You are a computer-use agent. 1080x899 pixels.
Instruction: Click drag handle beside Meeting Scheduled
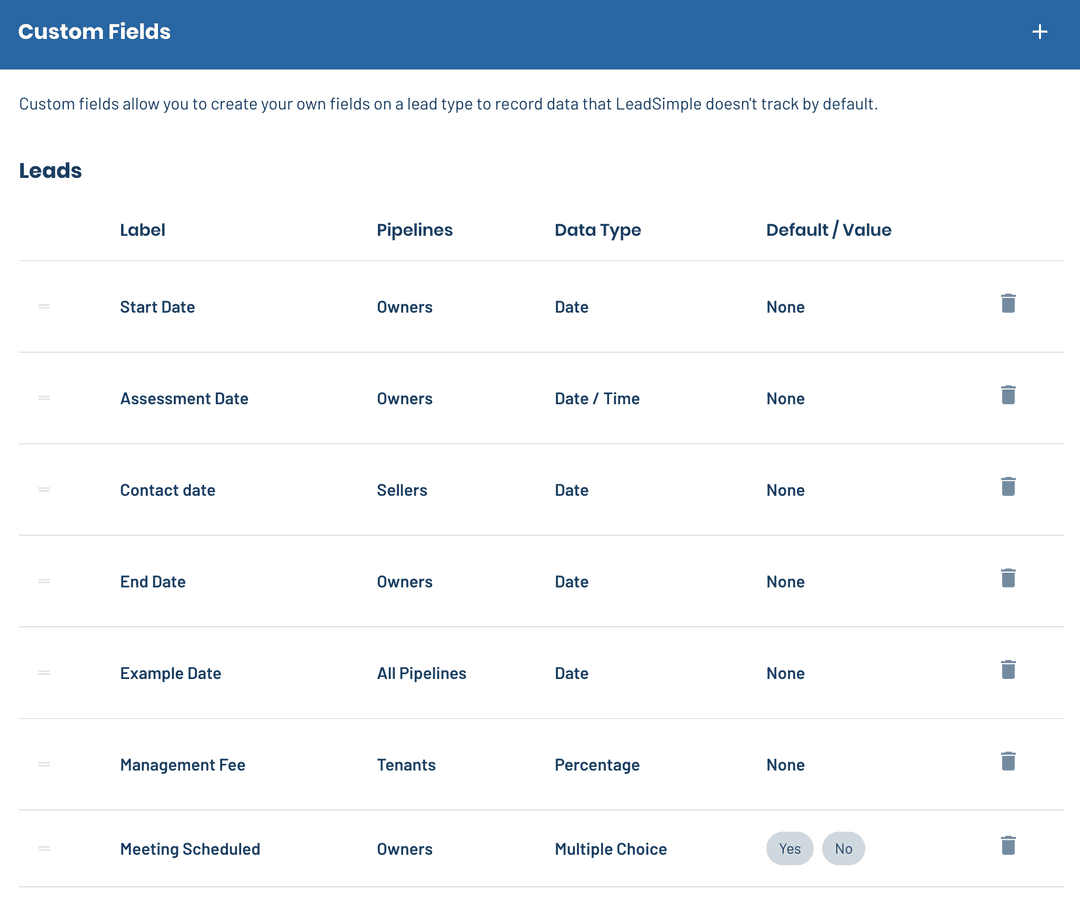point(44,849)
